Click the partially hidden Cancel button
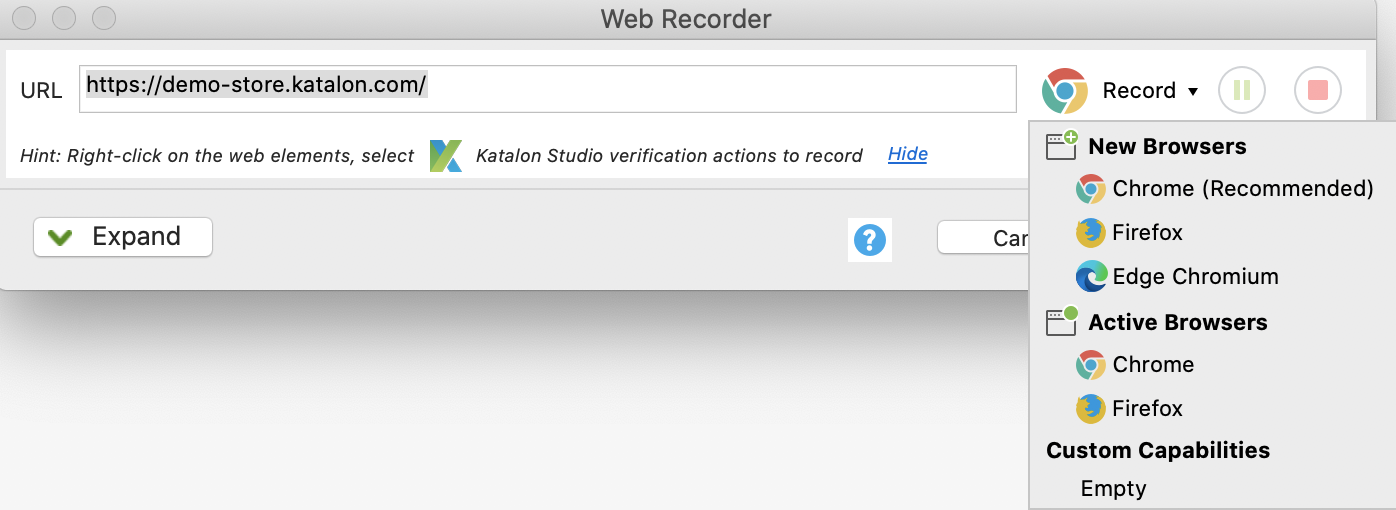The height and width of the screenshot is (510, 1396). point(983,238)
